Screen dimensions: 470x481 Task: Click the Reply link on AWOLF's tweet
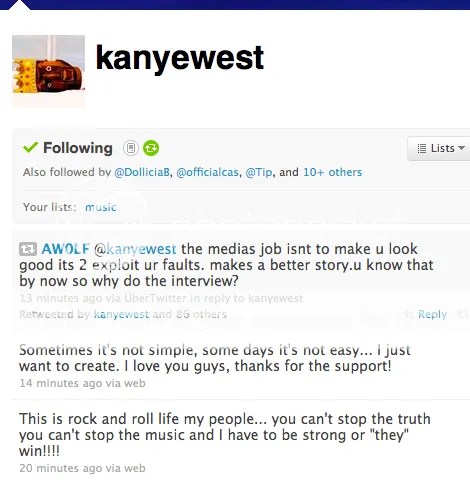(x=432, y=314)
